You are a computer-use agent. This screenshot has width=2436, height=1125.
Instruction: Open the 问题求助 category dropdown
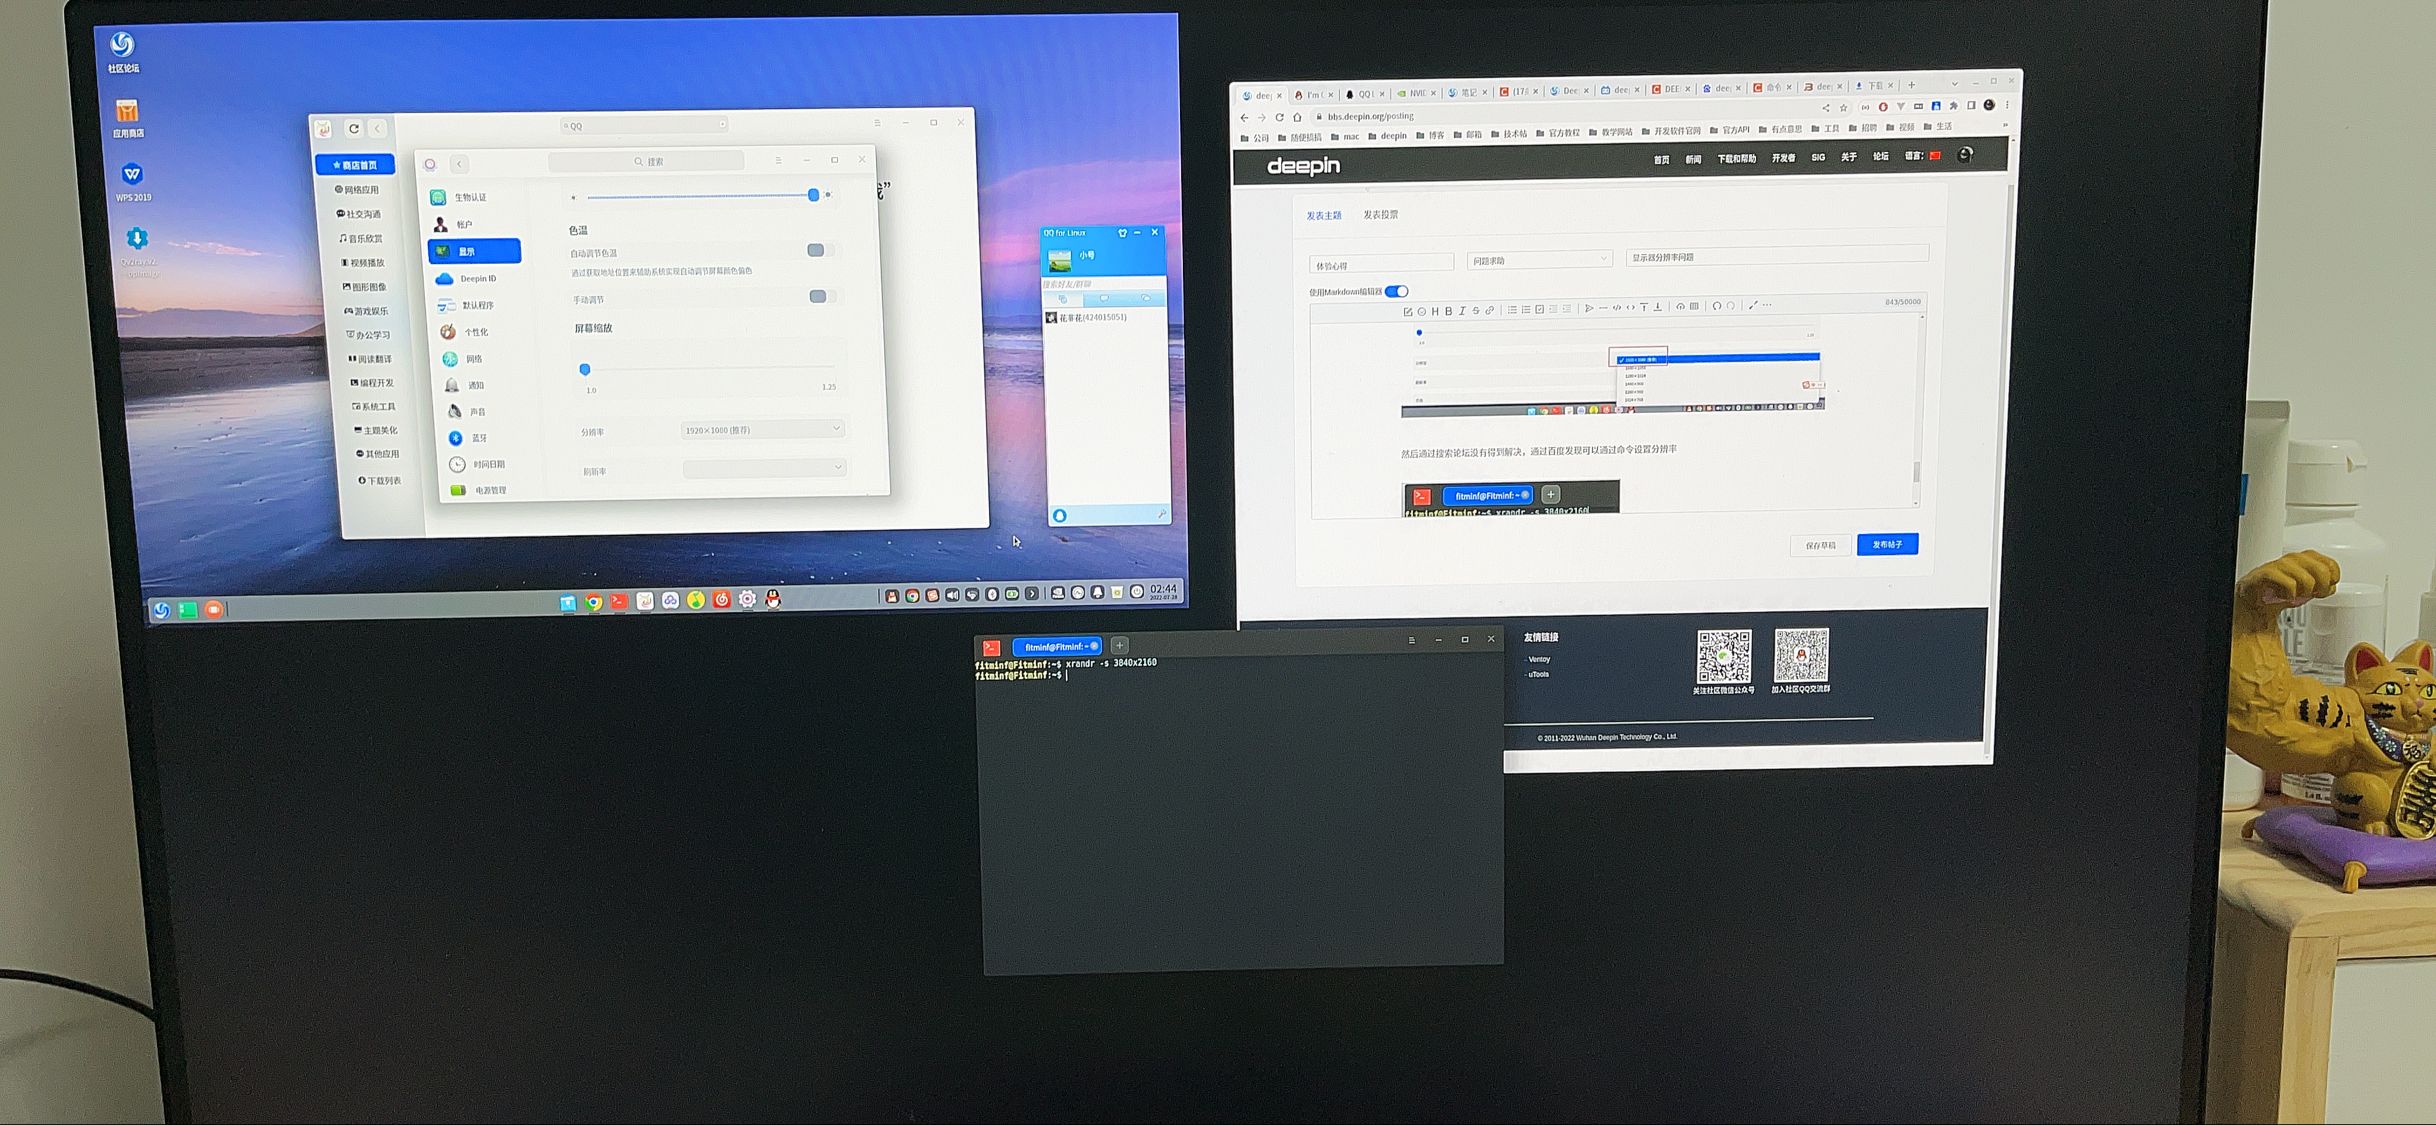click(x=1539, y=260)
